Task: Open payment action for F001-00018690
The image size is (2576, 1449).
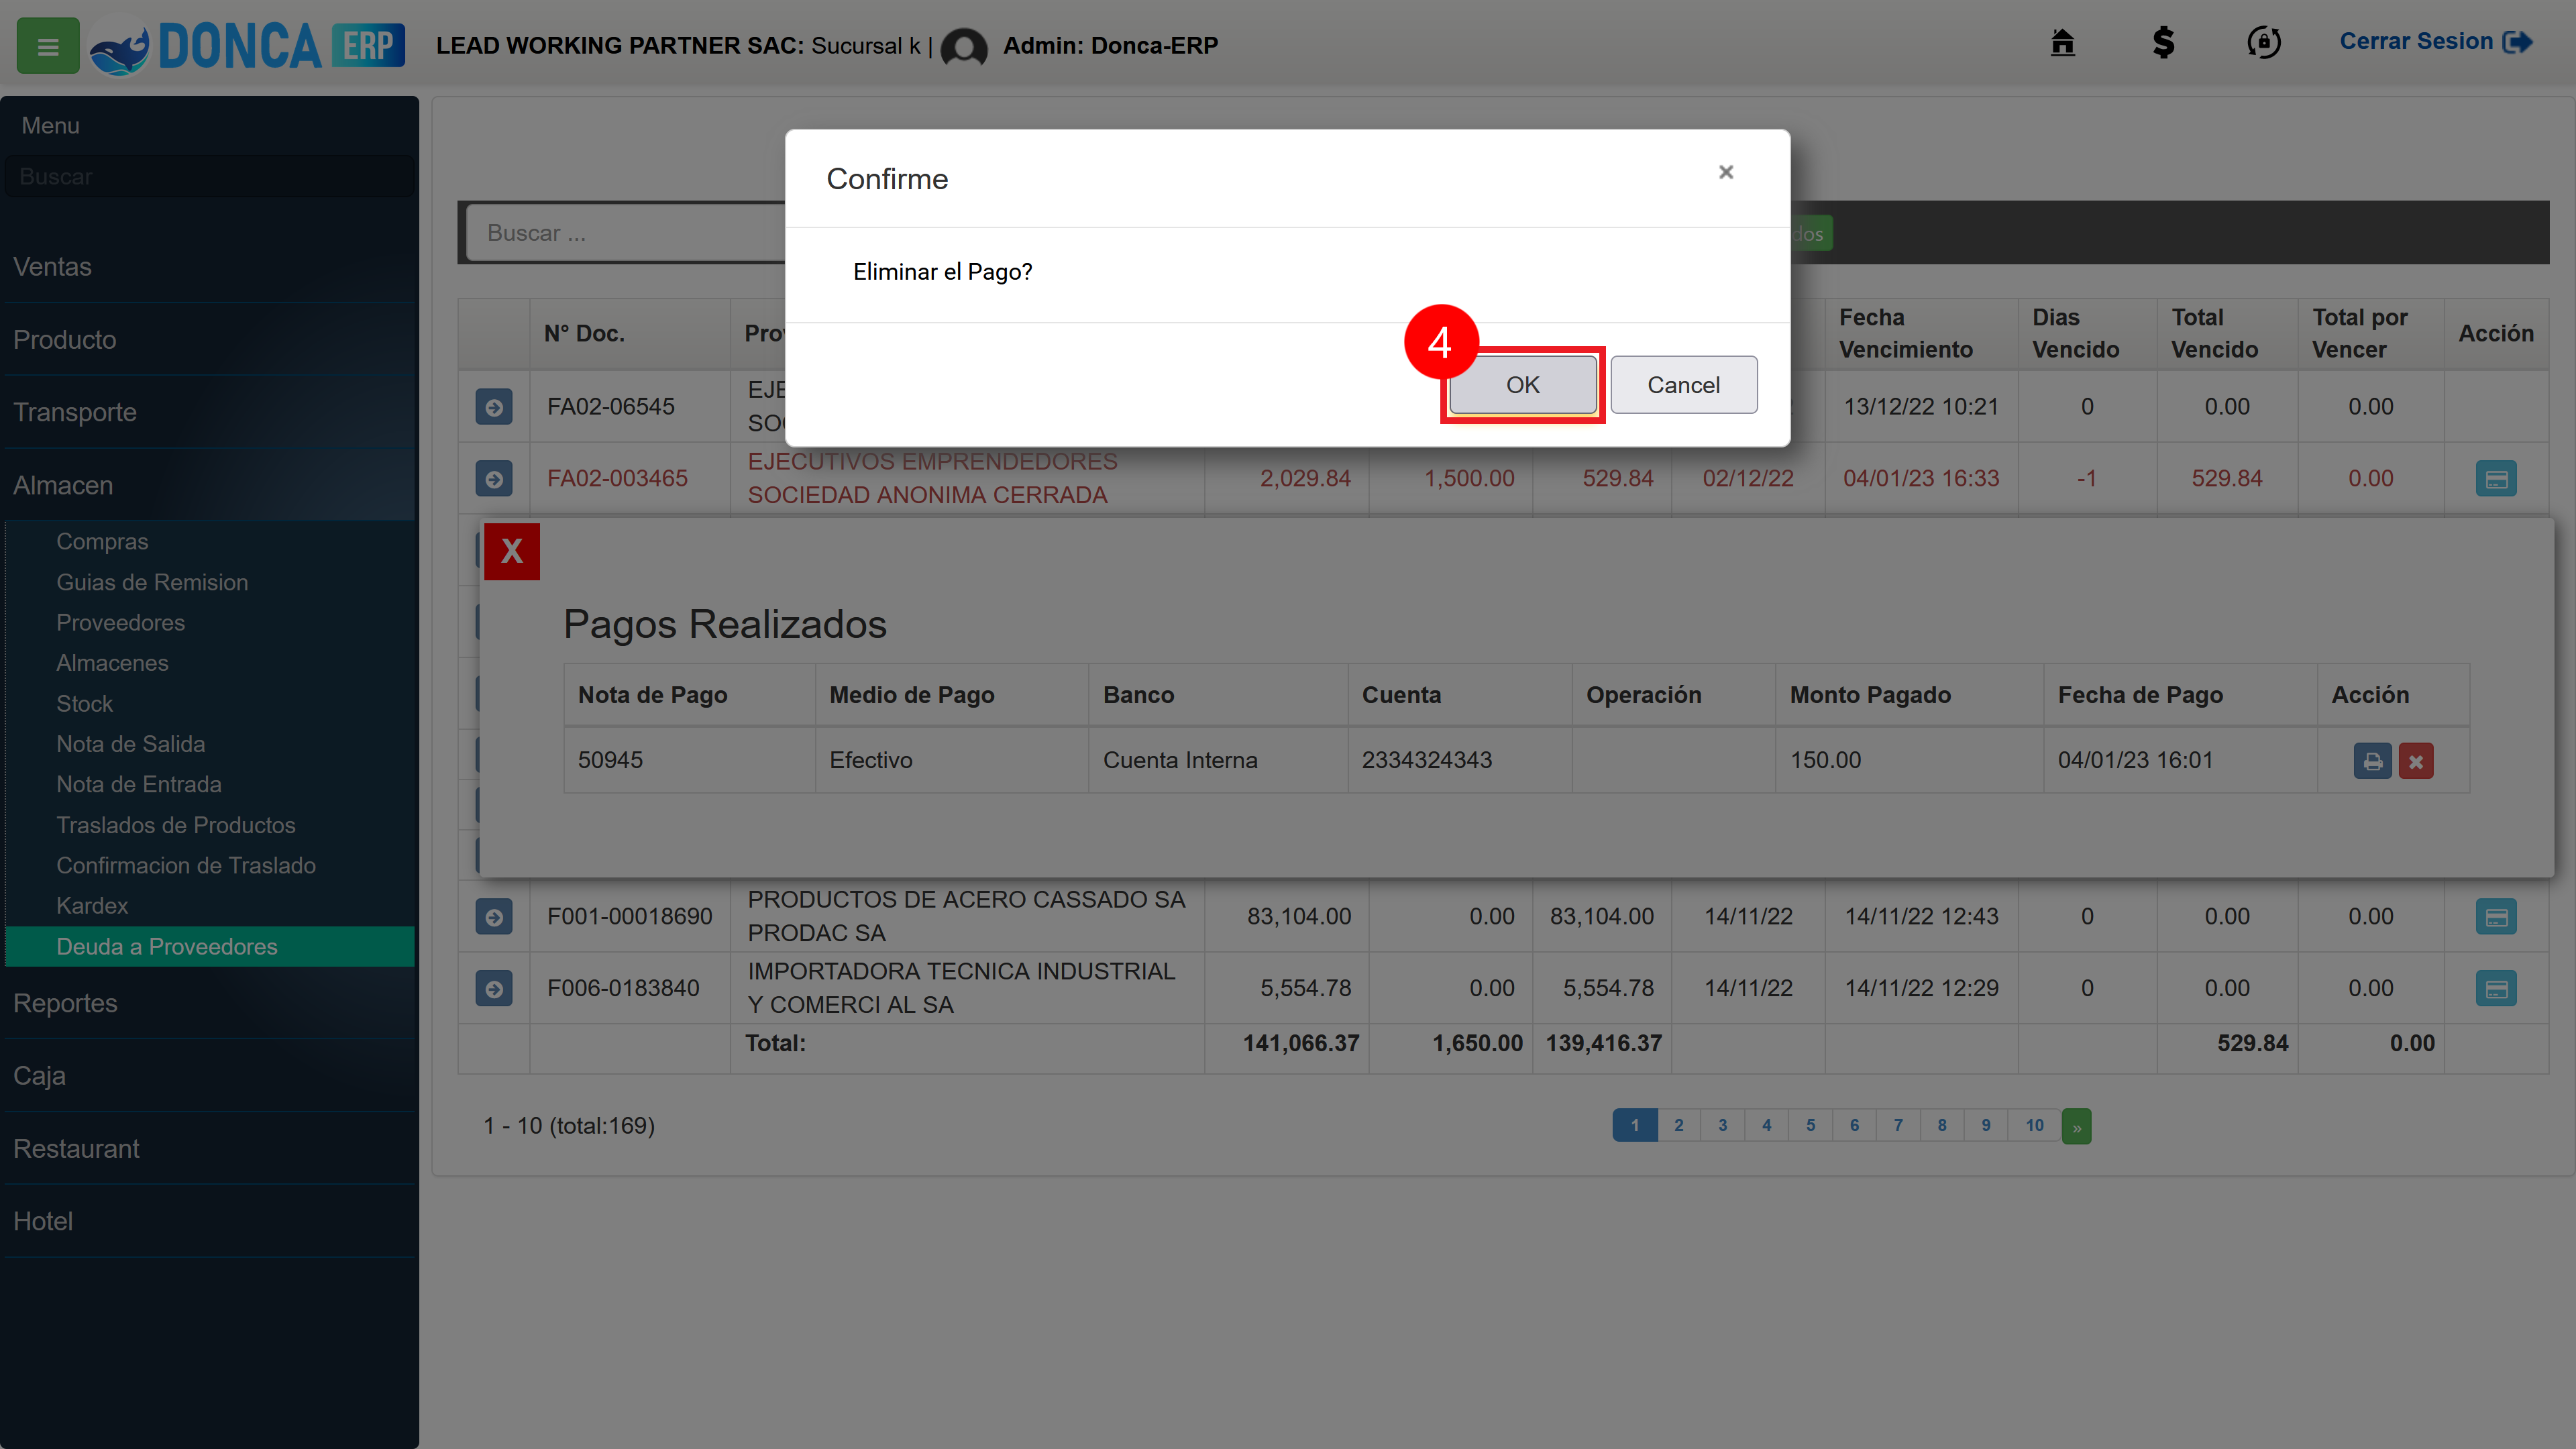Action: 2496,916
